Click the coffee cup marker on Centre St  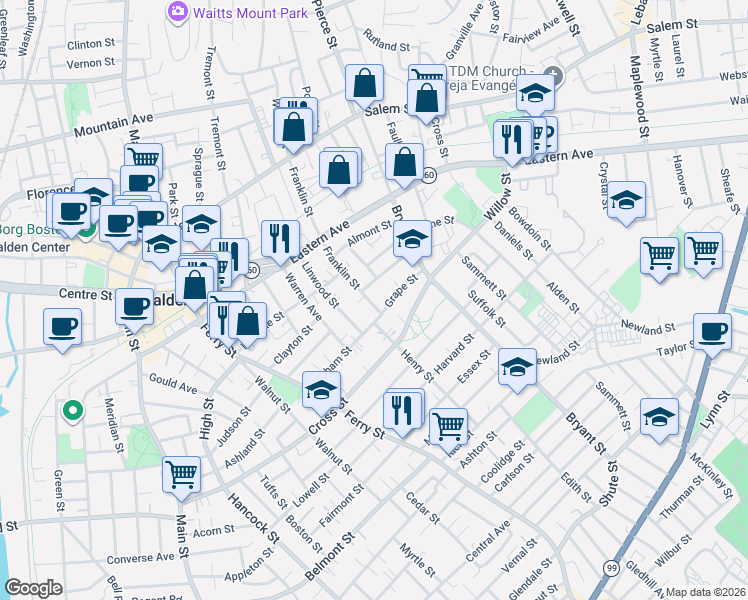click(x=135, y=309)
